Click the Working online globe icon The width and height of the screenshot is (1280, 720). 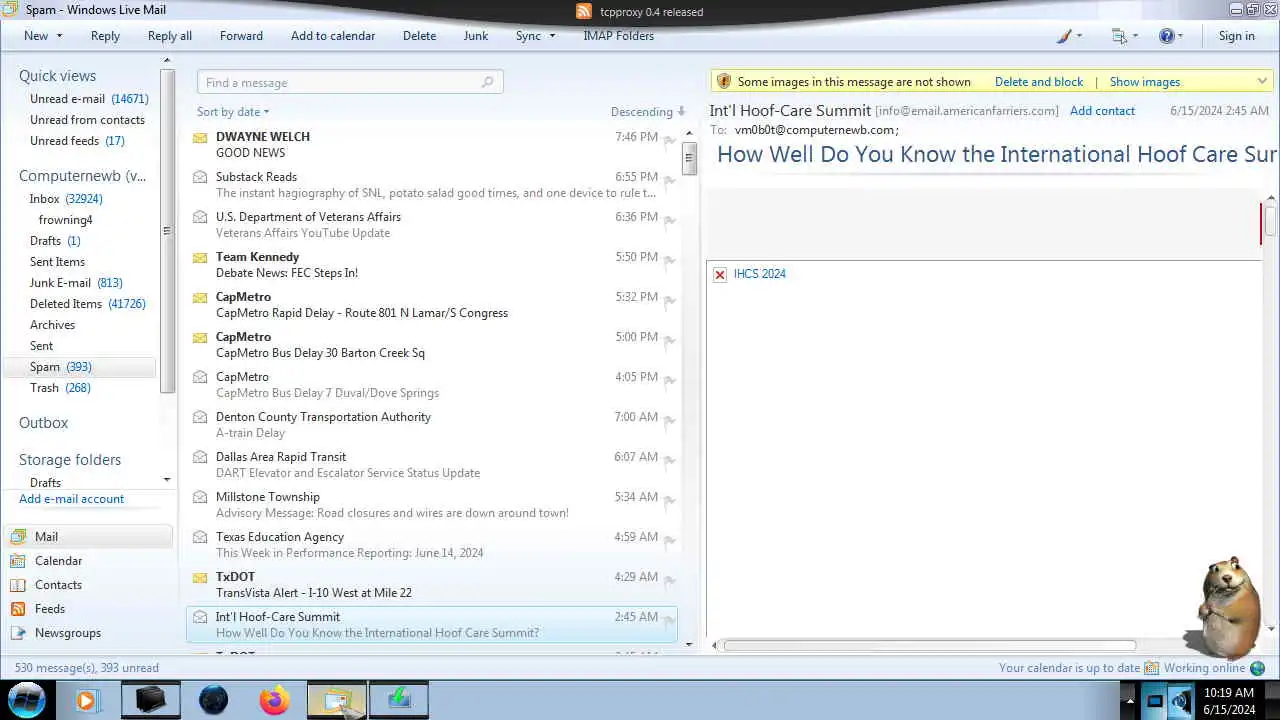[x=1258, y=668]
